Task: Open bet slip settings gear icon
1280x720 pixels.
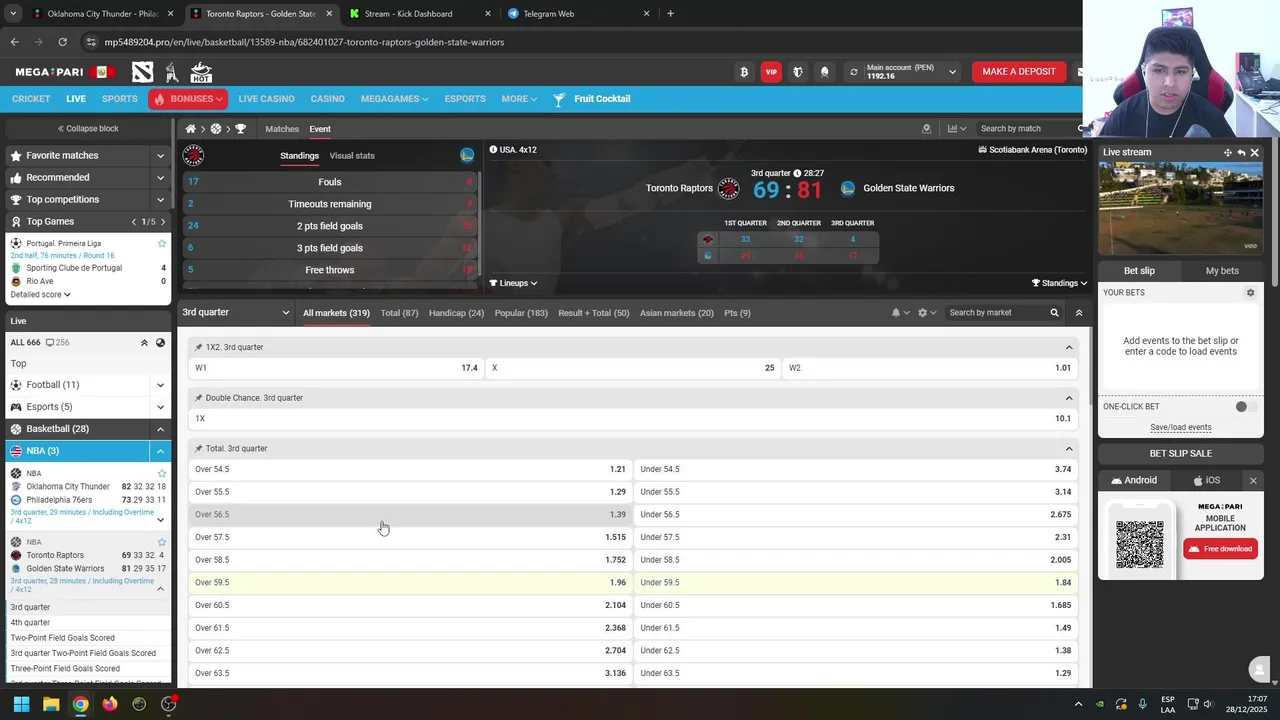Action: tap(1250, 293)
